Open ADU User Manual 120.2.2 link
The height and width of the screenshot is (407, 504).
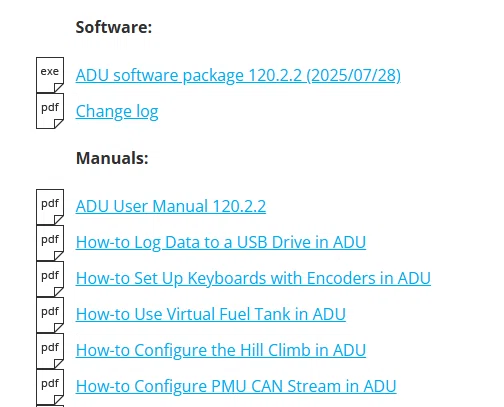point(171,206)
